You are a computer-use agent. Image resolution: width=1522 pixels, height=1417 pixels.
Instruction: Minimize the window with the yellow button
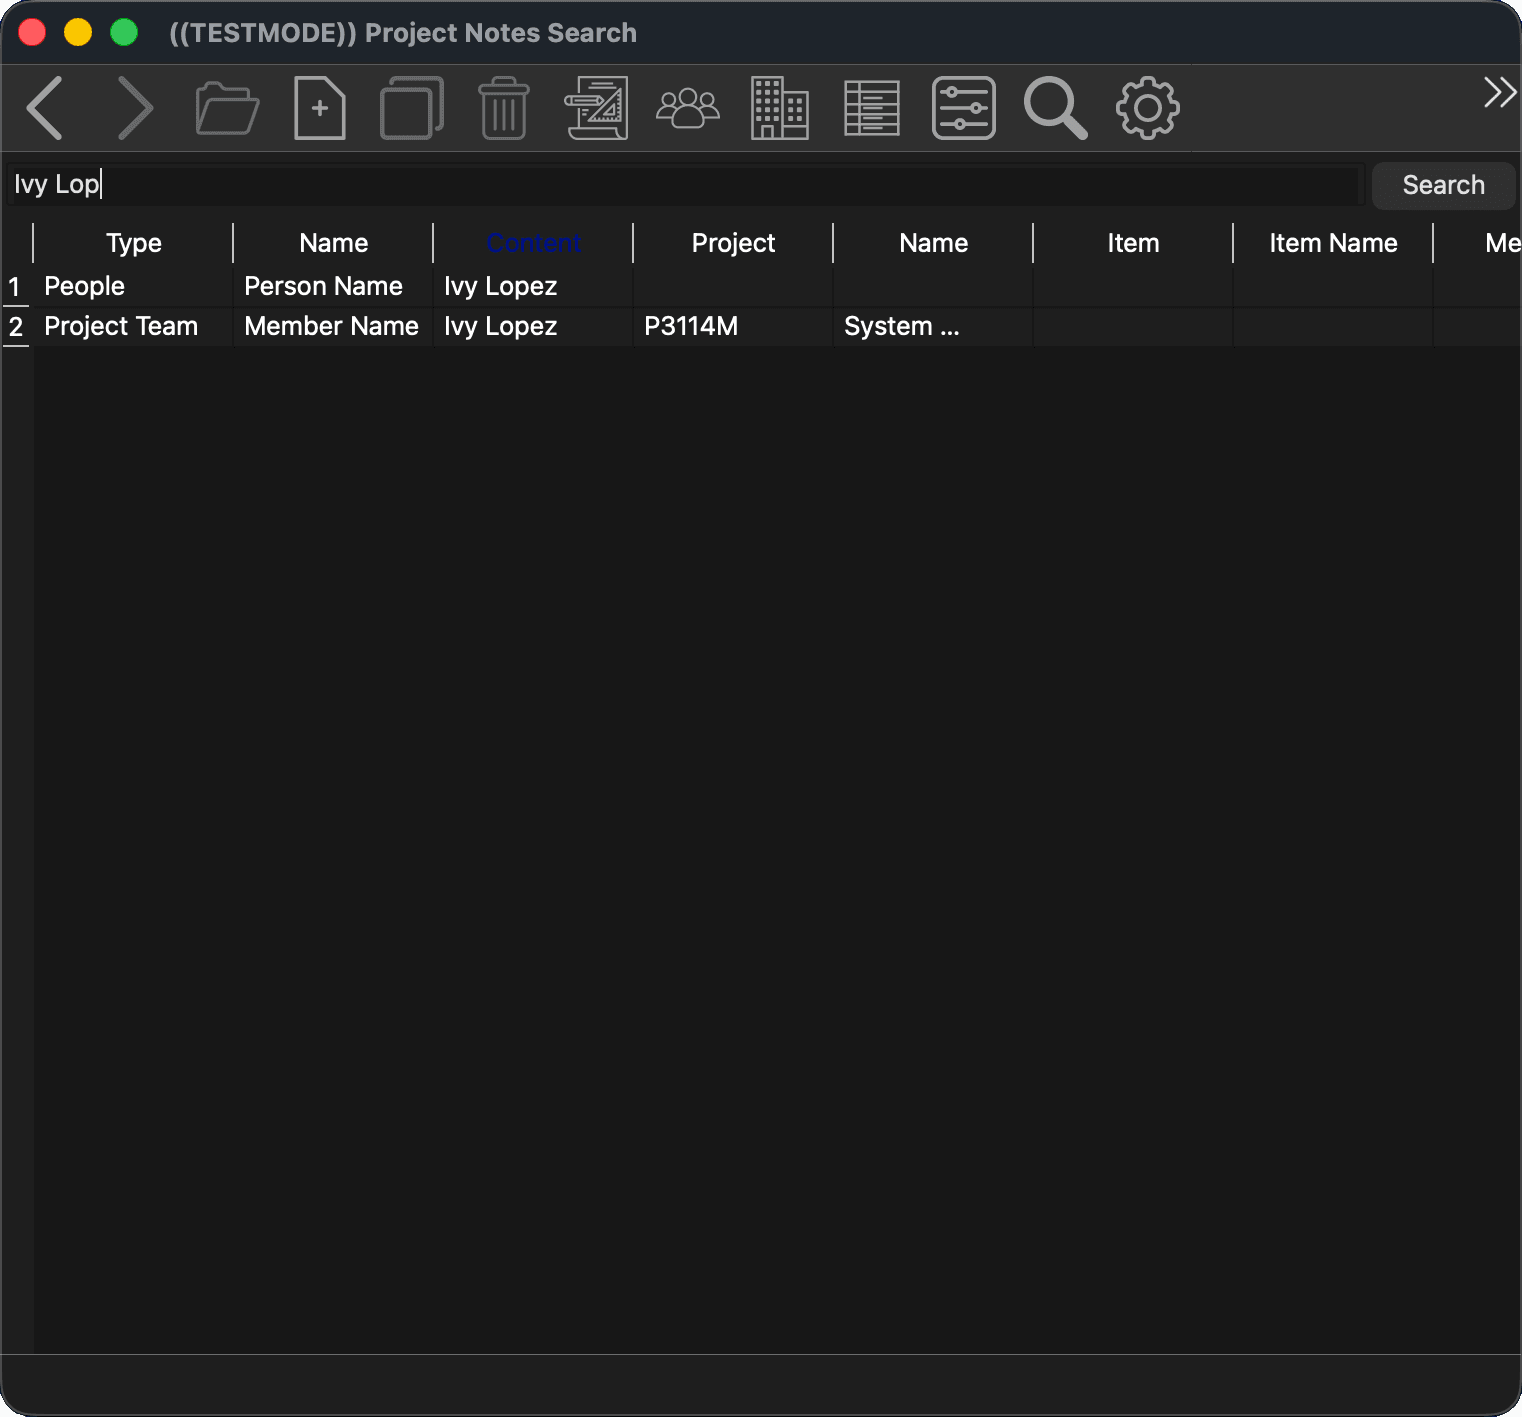(78, 32)
